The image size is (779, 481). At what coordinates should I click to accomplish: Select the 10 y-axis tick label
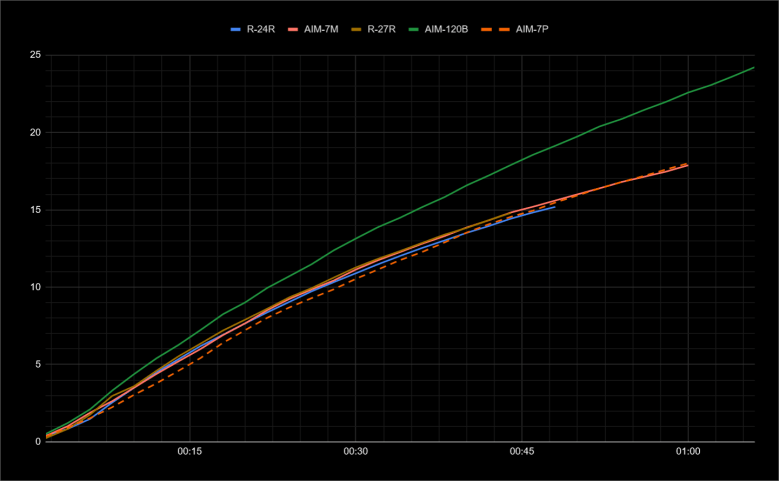[34, 287]
